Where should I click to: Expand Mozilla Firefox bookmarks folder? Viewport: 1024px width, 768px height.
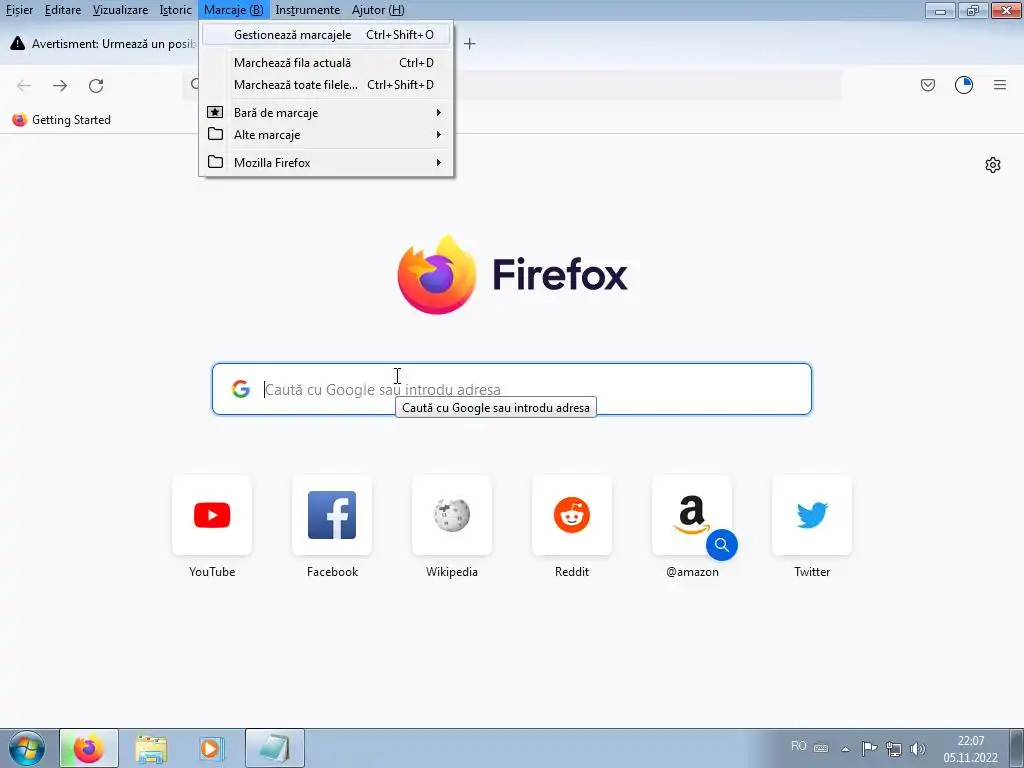click(x=326, y=163)
